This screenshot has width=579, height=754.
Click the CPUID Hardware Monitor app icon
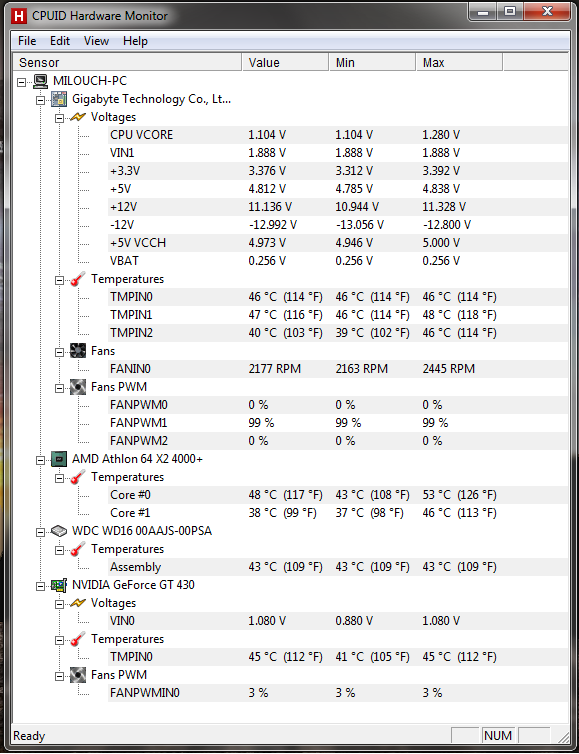pyautogui.click(x=19, y=16)
